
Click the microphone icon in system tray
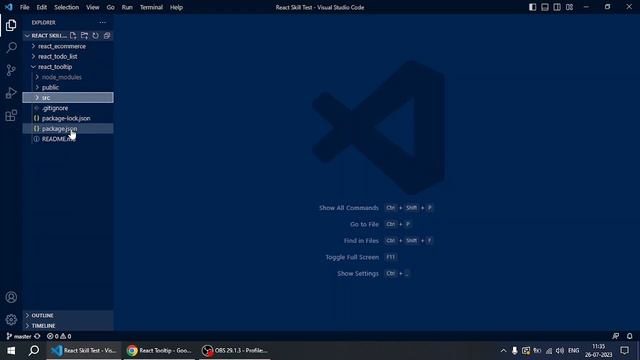pyautogui.click(x=515, y=351)
